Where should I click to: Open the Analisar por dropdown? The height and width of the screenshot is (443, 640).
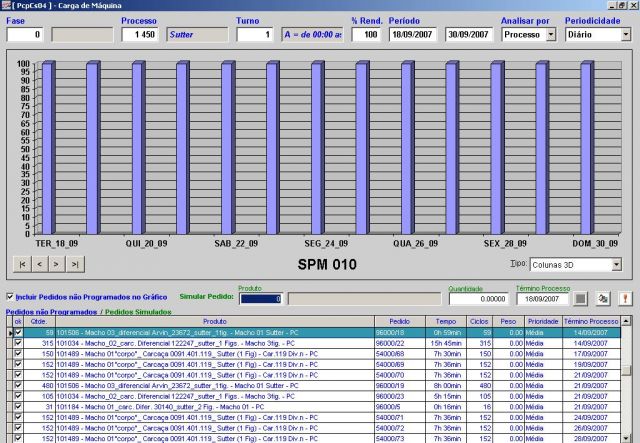pyautogui.click(x=551, y=35)
